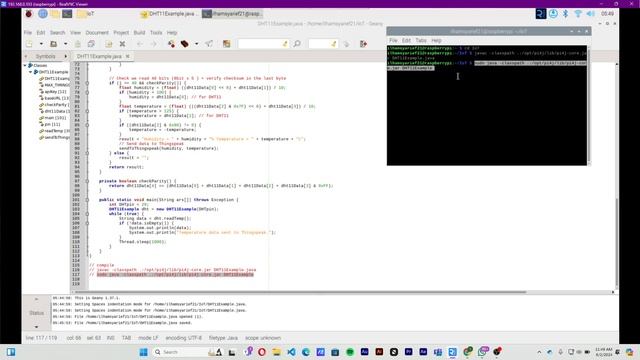Open the Edit menu in Geany

[41, 33]
